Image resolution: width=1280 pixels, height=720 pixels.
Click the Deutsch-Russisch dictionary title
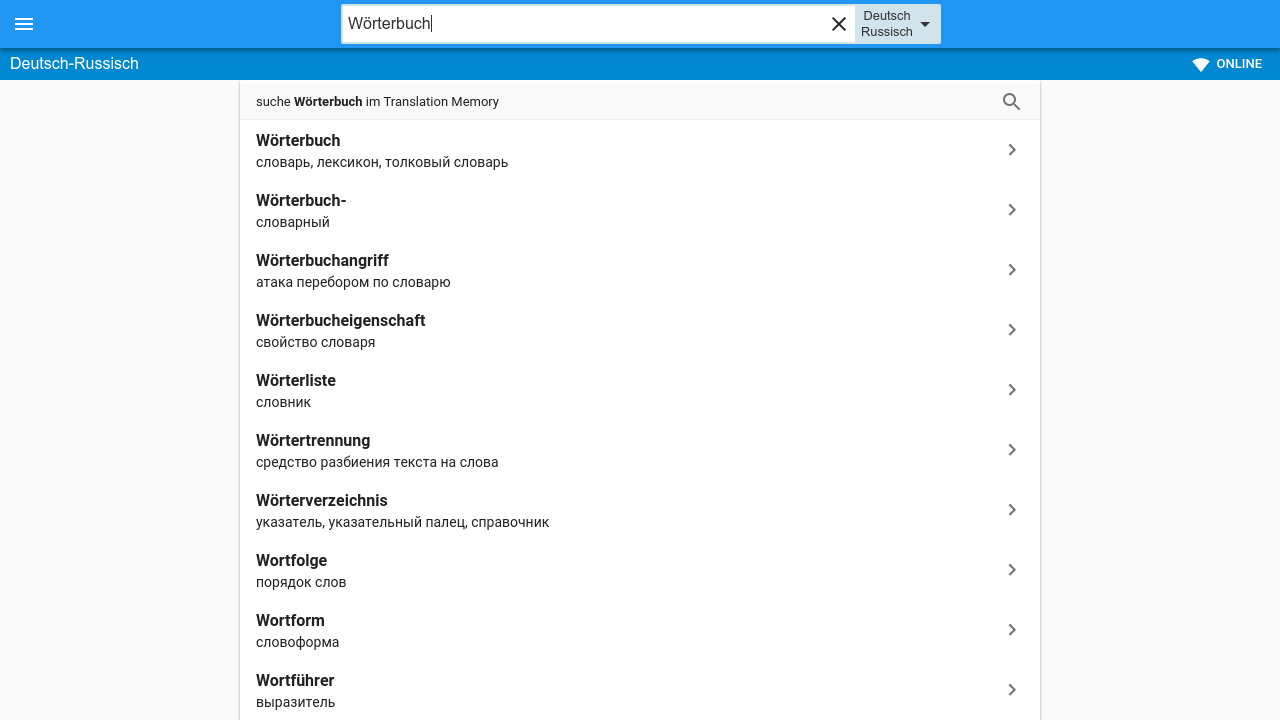tap(74, 64)
